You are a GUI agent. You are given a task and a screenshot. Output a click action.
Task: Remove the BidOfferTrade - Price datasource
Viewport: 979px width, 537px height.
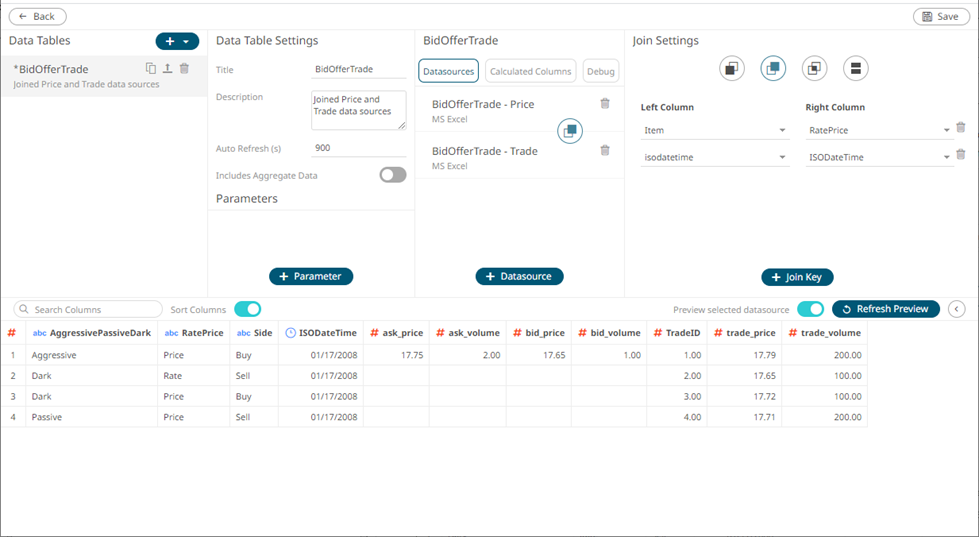(x=605, y=104)
